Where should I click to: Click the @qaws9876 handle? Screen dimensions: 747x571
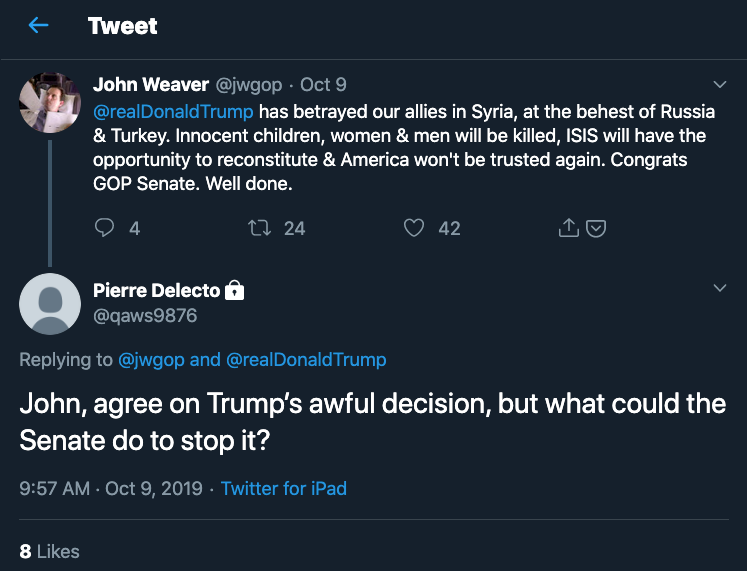coord(145,316)
